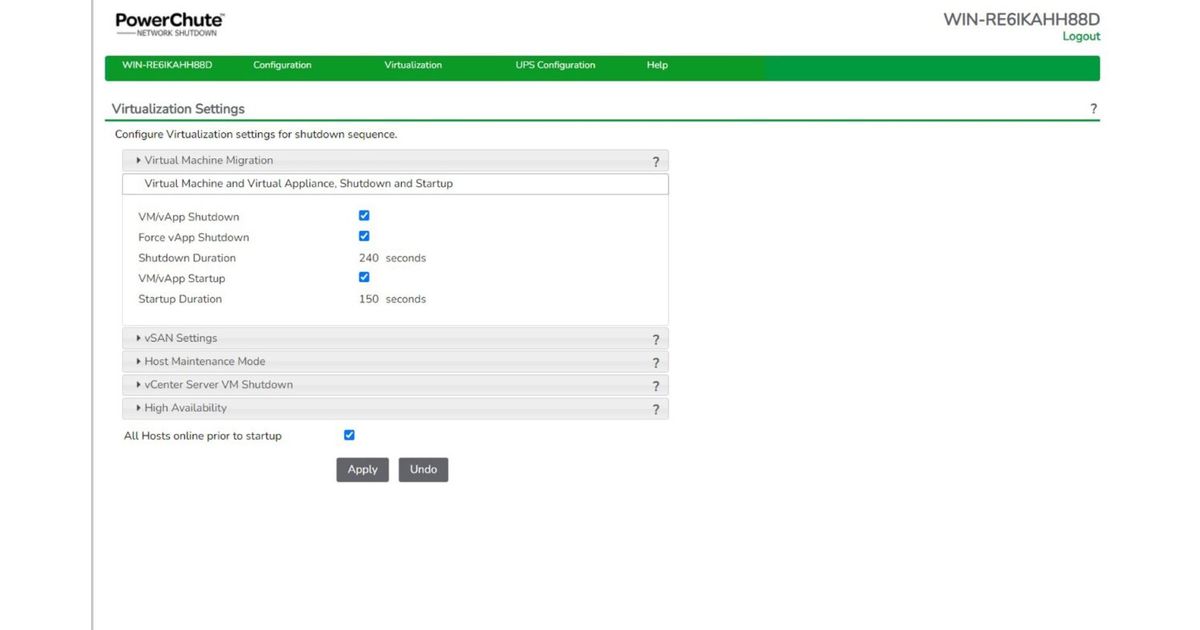This screenshot has width=1200, height=630.
Task: Click the Logout link
Action: click(1081, 36)
